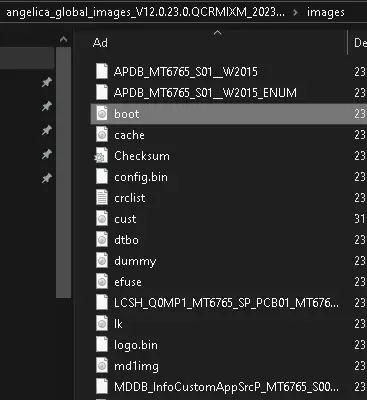
Task: Select the lk file name
Action: 118,324
